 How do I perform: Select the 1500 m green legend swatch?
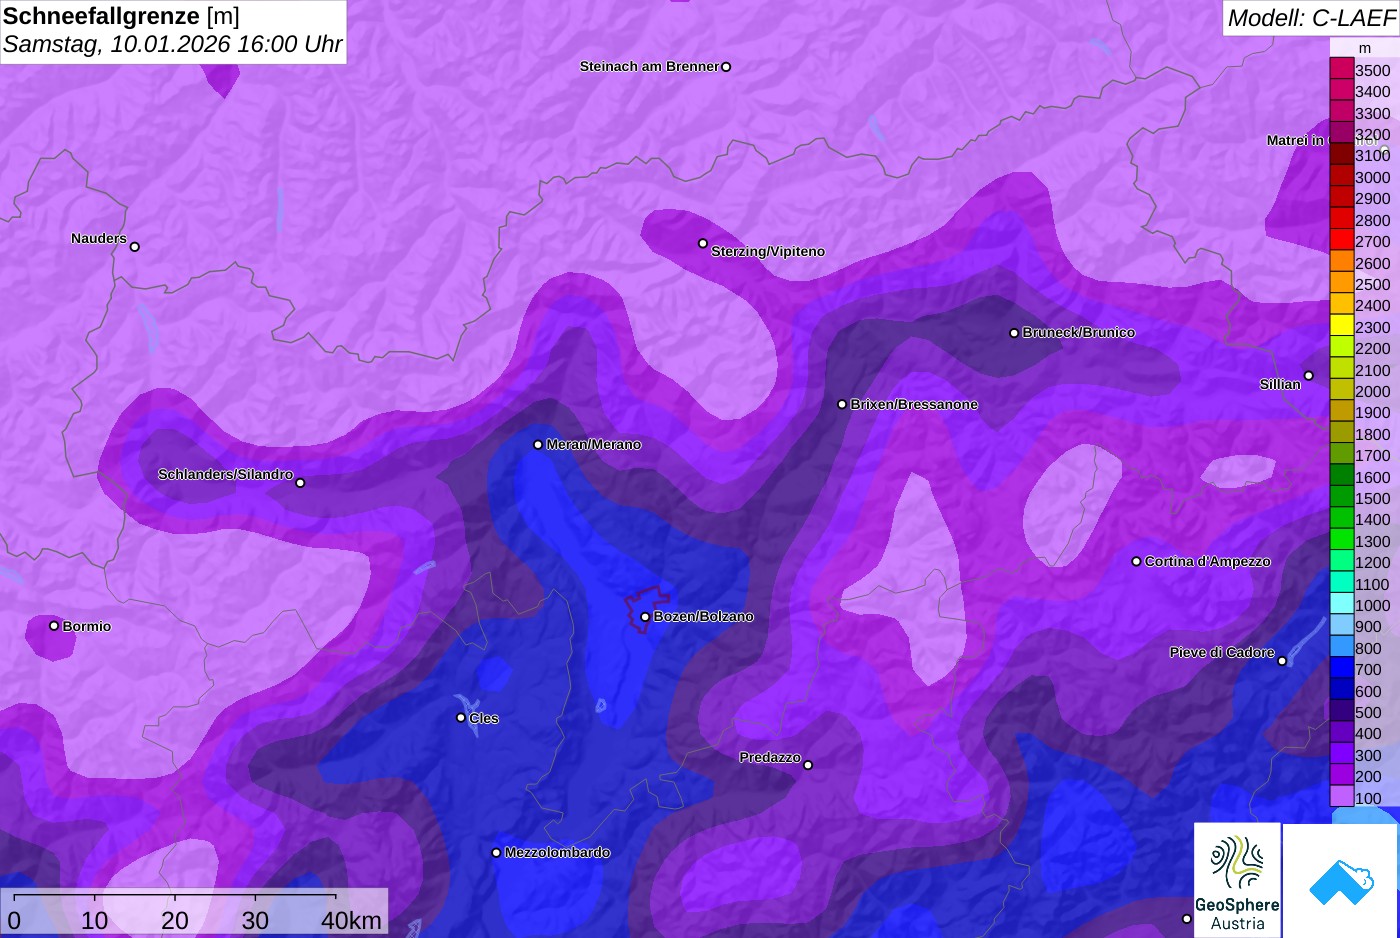1341,498
